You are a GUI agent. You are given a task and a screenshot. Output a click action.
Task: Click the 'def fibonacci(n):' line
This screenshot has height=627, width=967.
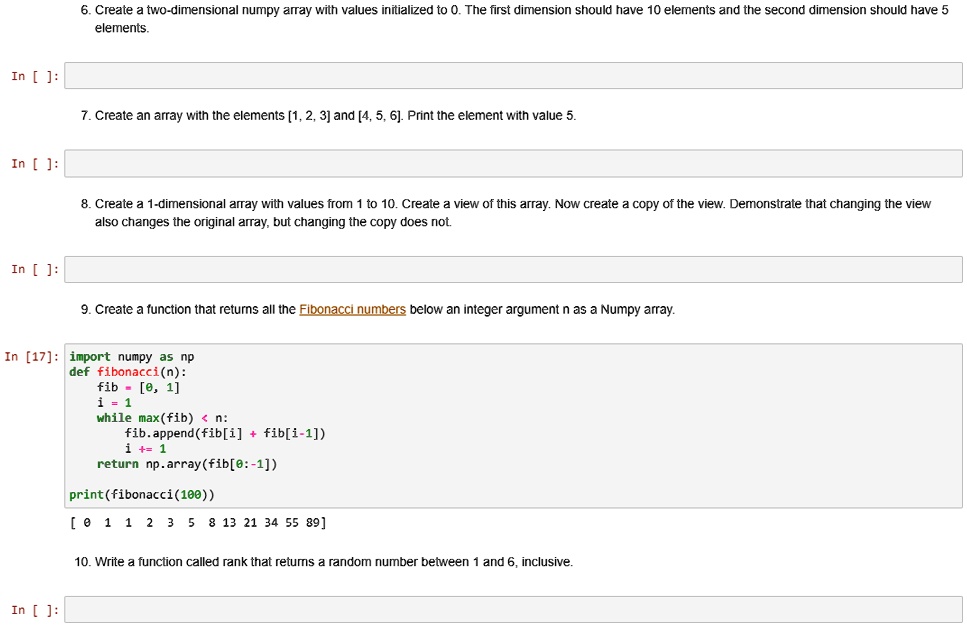click(x=128, y=372)
